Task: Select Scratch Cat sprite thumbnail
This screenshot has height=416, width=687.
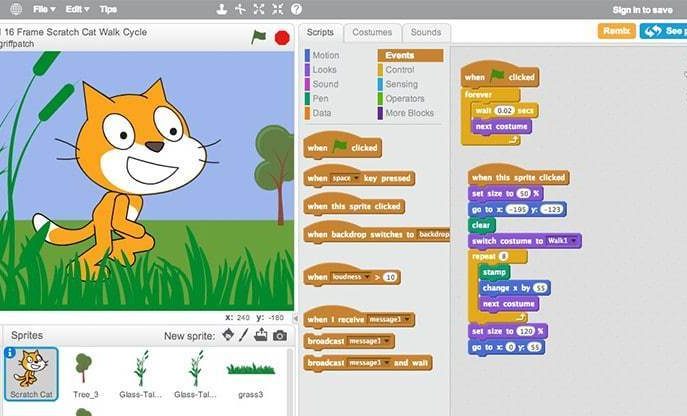Action: coord(31,373)
